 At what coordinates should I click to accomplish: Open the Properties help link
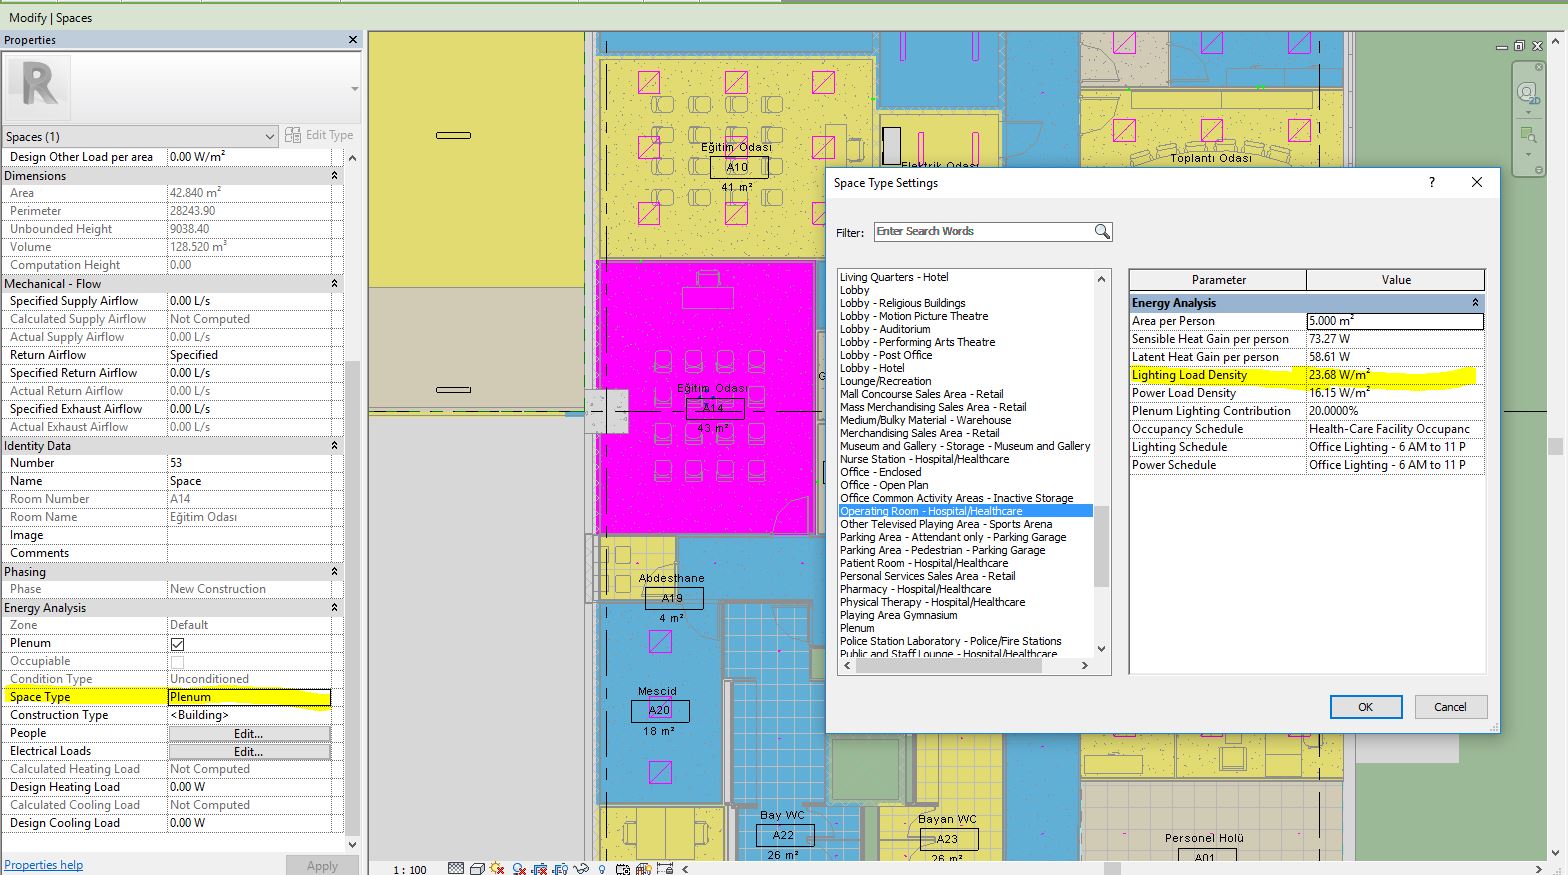[x=43, y=865]
